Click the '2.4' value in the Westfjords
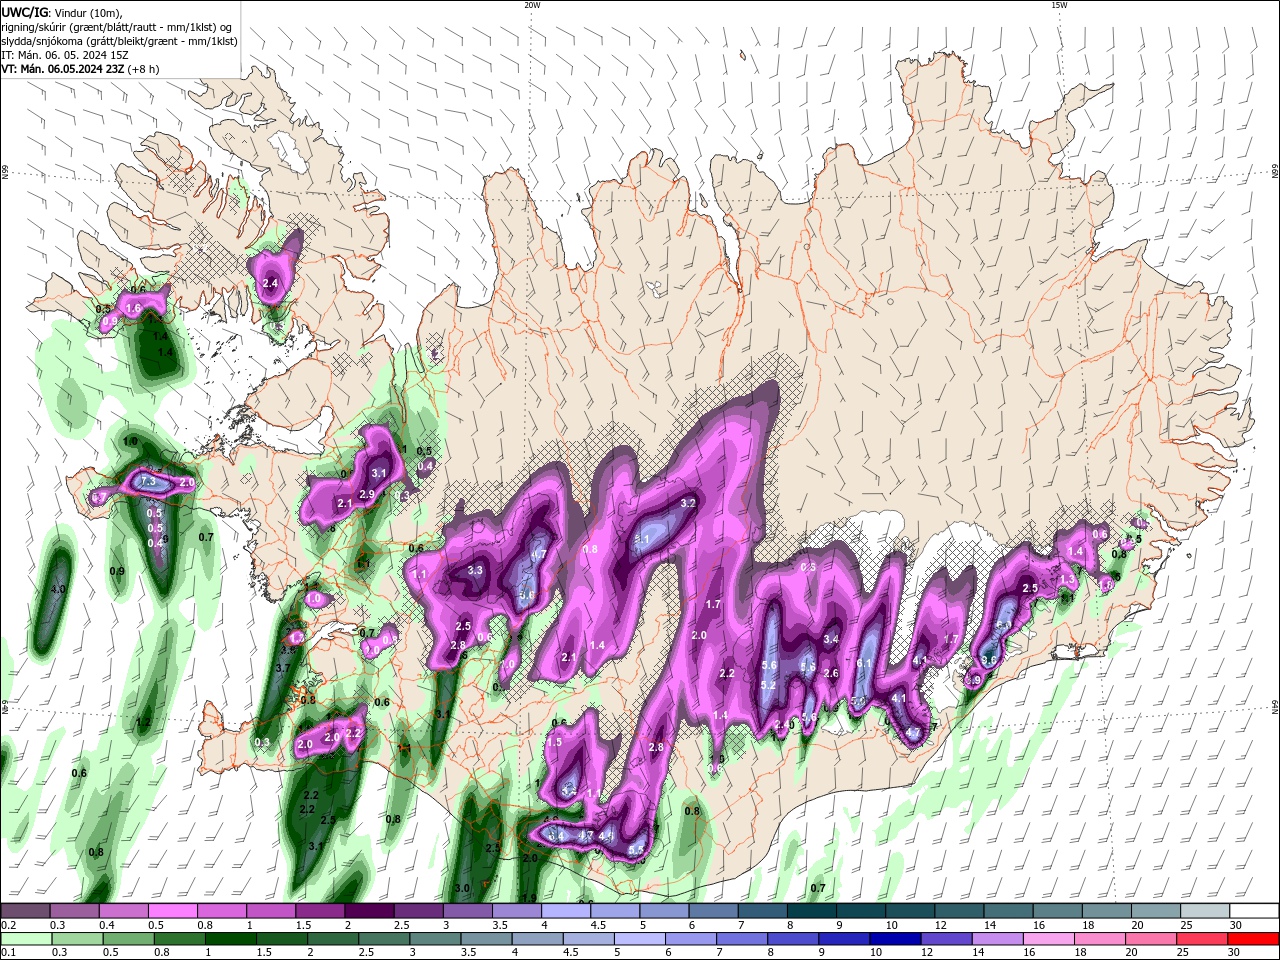Screen dimensions: 1280x960 click(x=270, y=284)
